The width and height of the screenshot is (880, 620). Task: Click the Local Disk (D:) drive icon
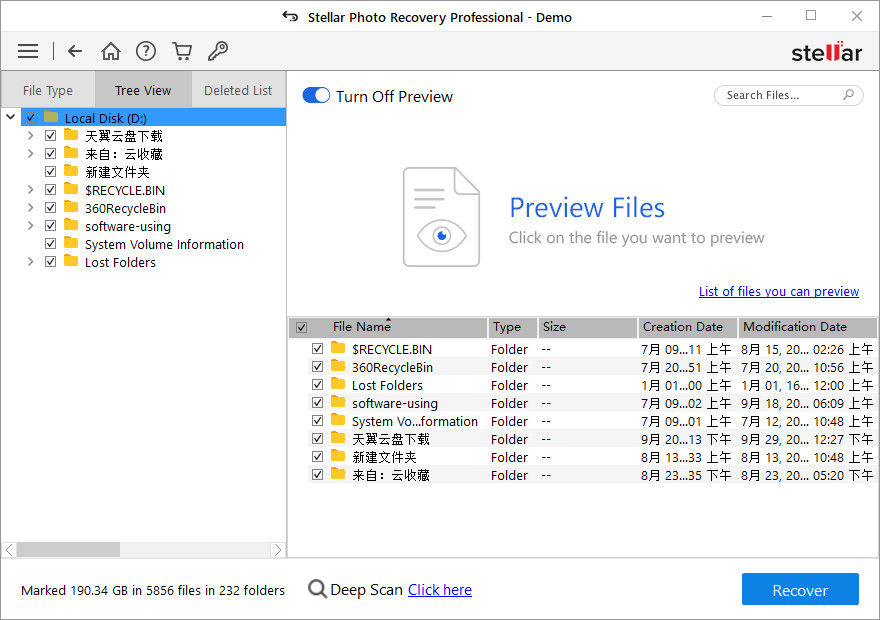pos(51,117)
